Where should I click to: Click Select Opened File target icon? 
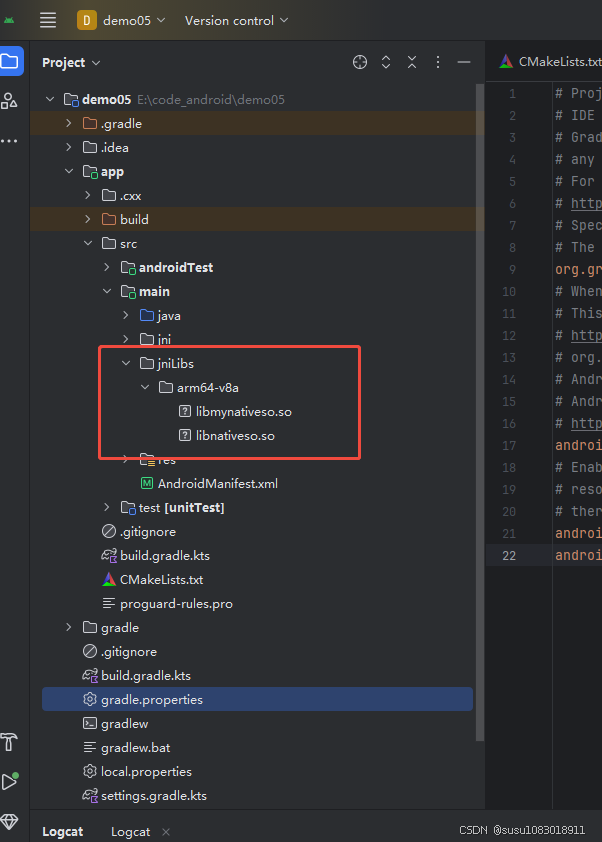[x=360, y=63]
